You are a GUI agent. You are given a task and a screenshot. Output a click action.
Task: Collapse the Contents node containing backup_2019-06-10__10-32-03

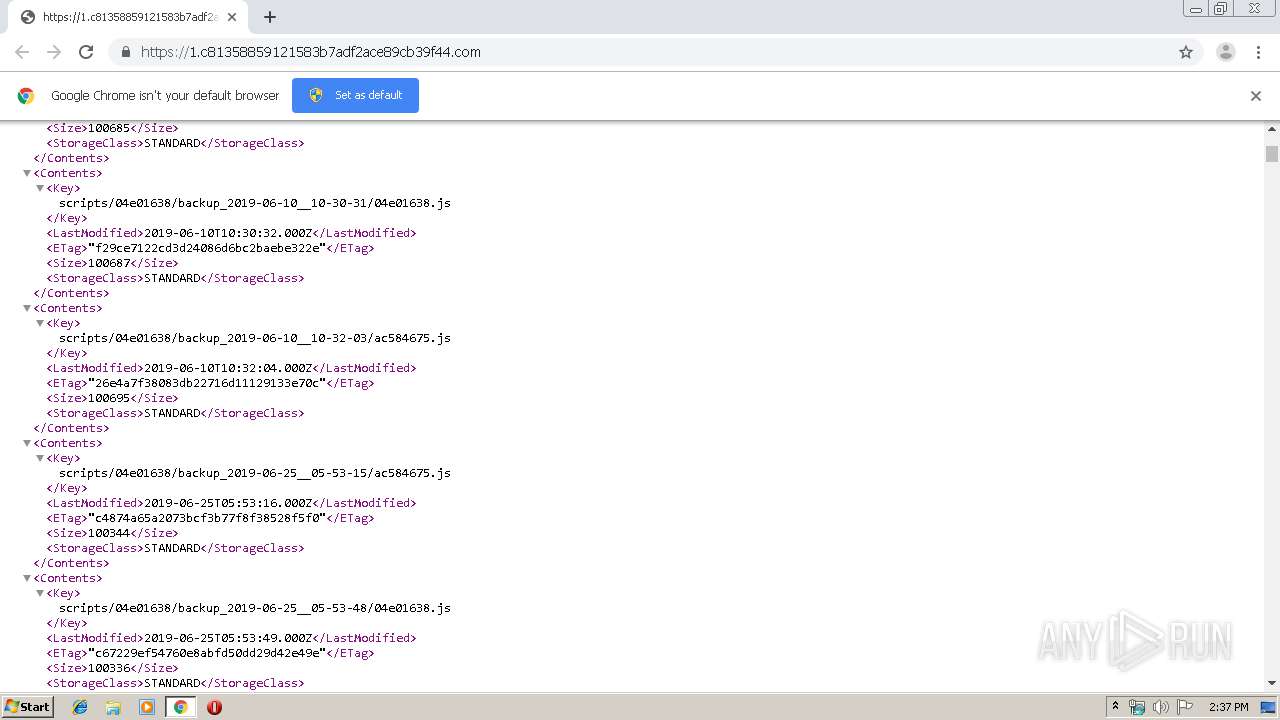coord(27,308)
